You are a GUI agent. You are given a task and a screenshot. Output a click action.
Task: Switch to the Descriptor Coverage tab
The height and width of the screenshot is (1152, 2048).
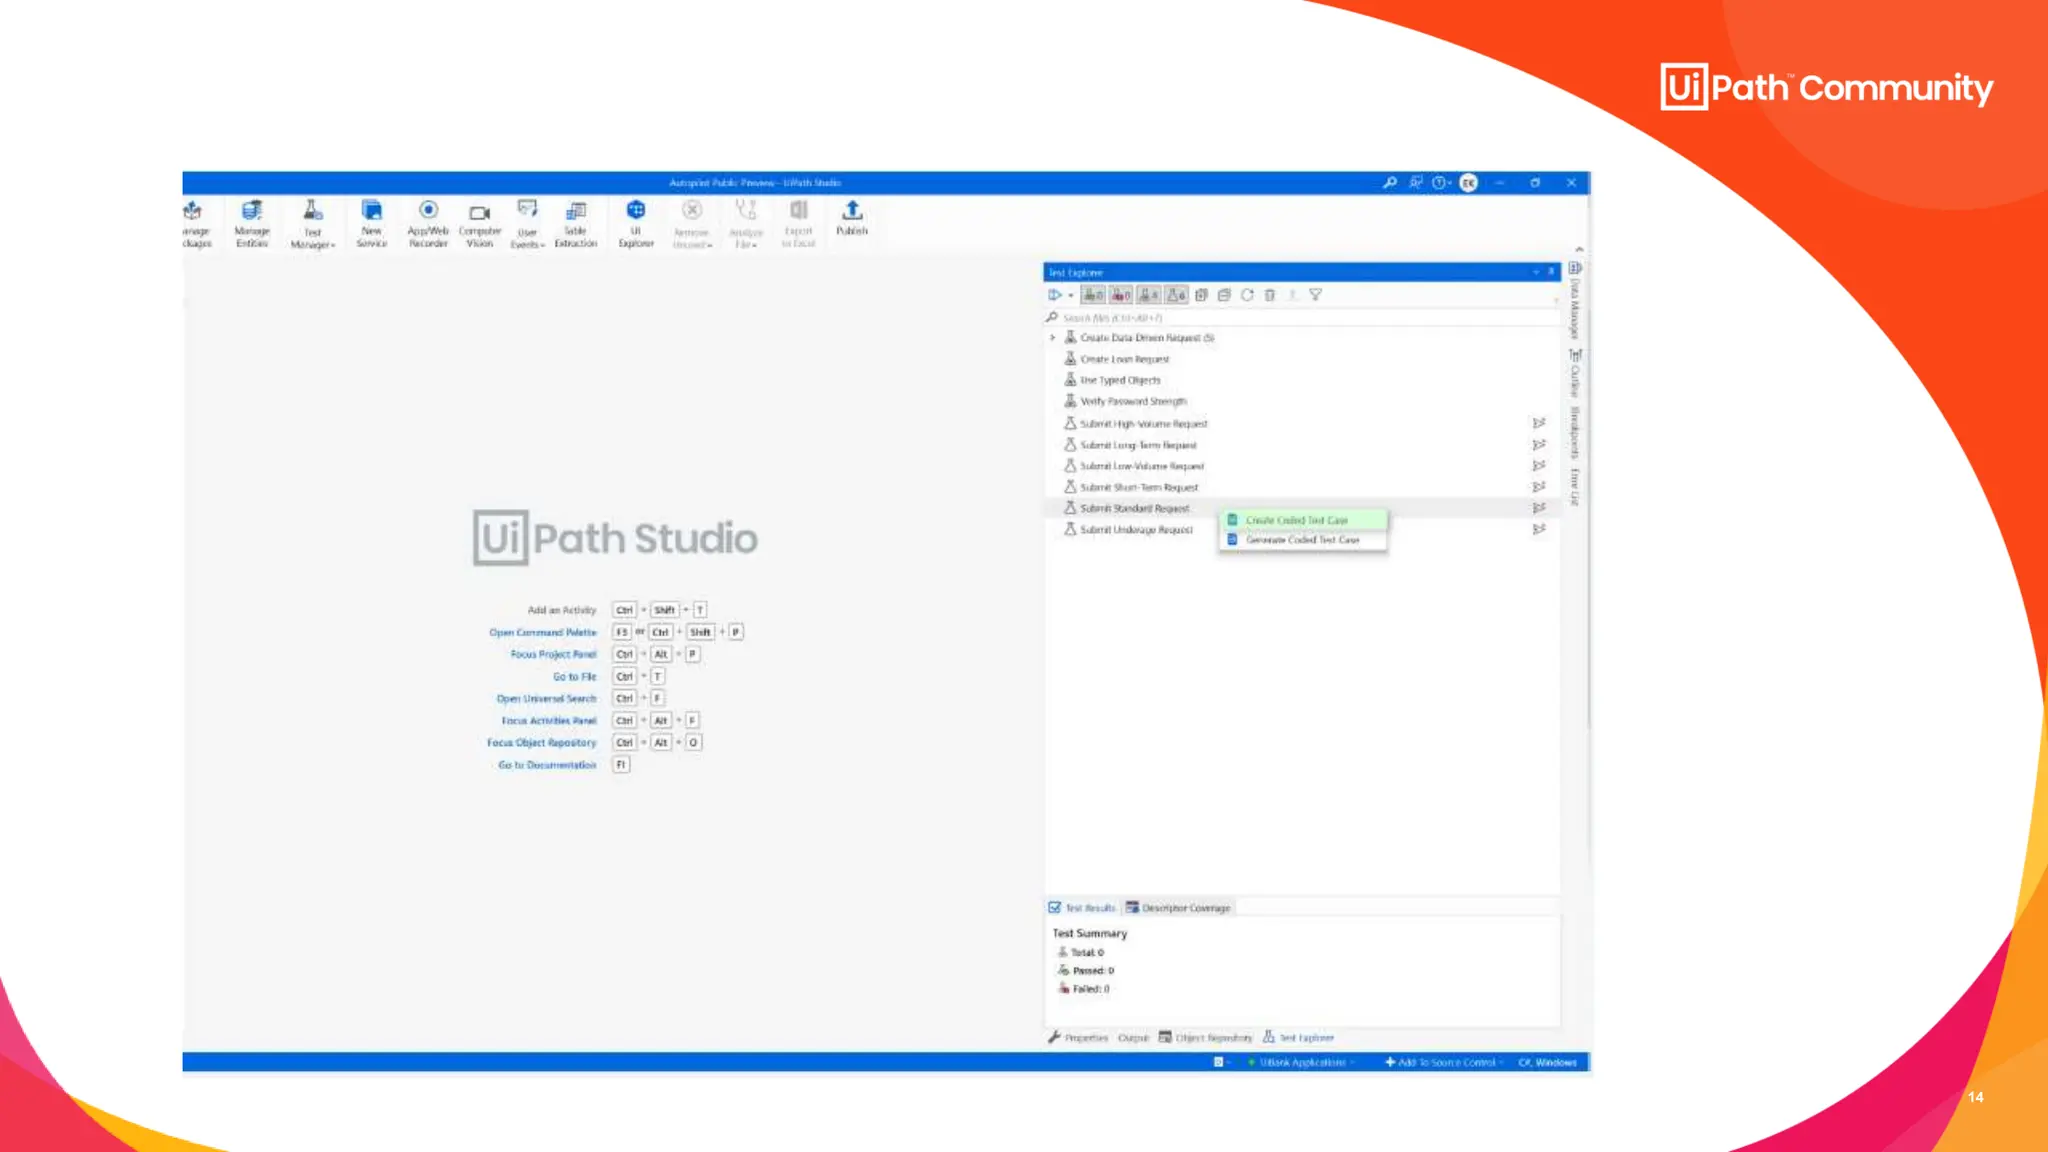pos(1179,908)
